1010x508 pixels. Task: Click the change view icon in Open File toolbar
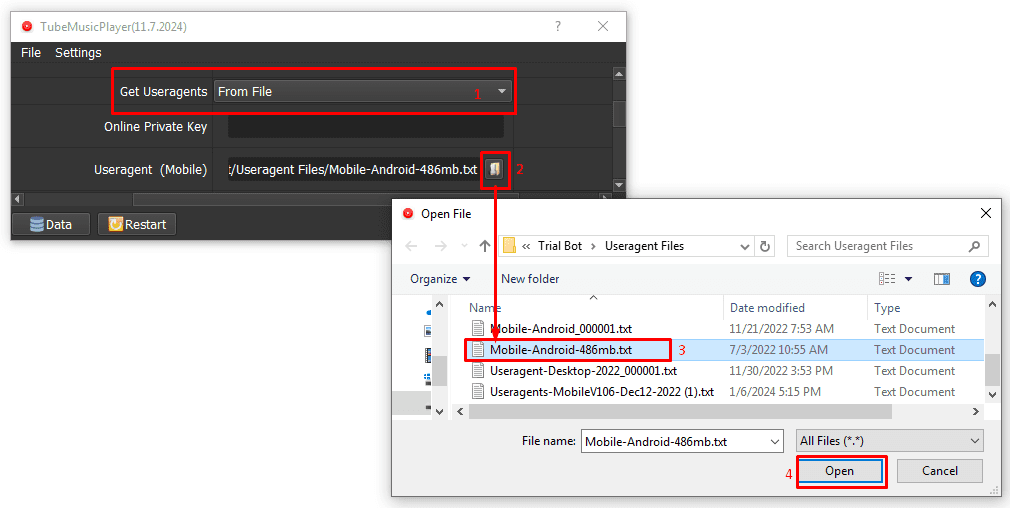coord(887,279)
